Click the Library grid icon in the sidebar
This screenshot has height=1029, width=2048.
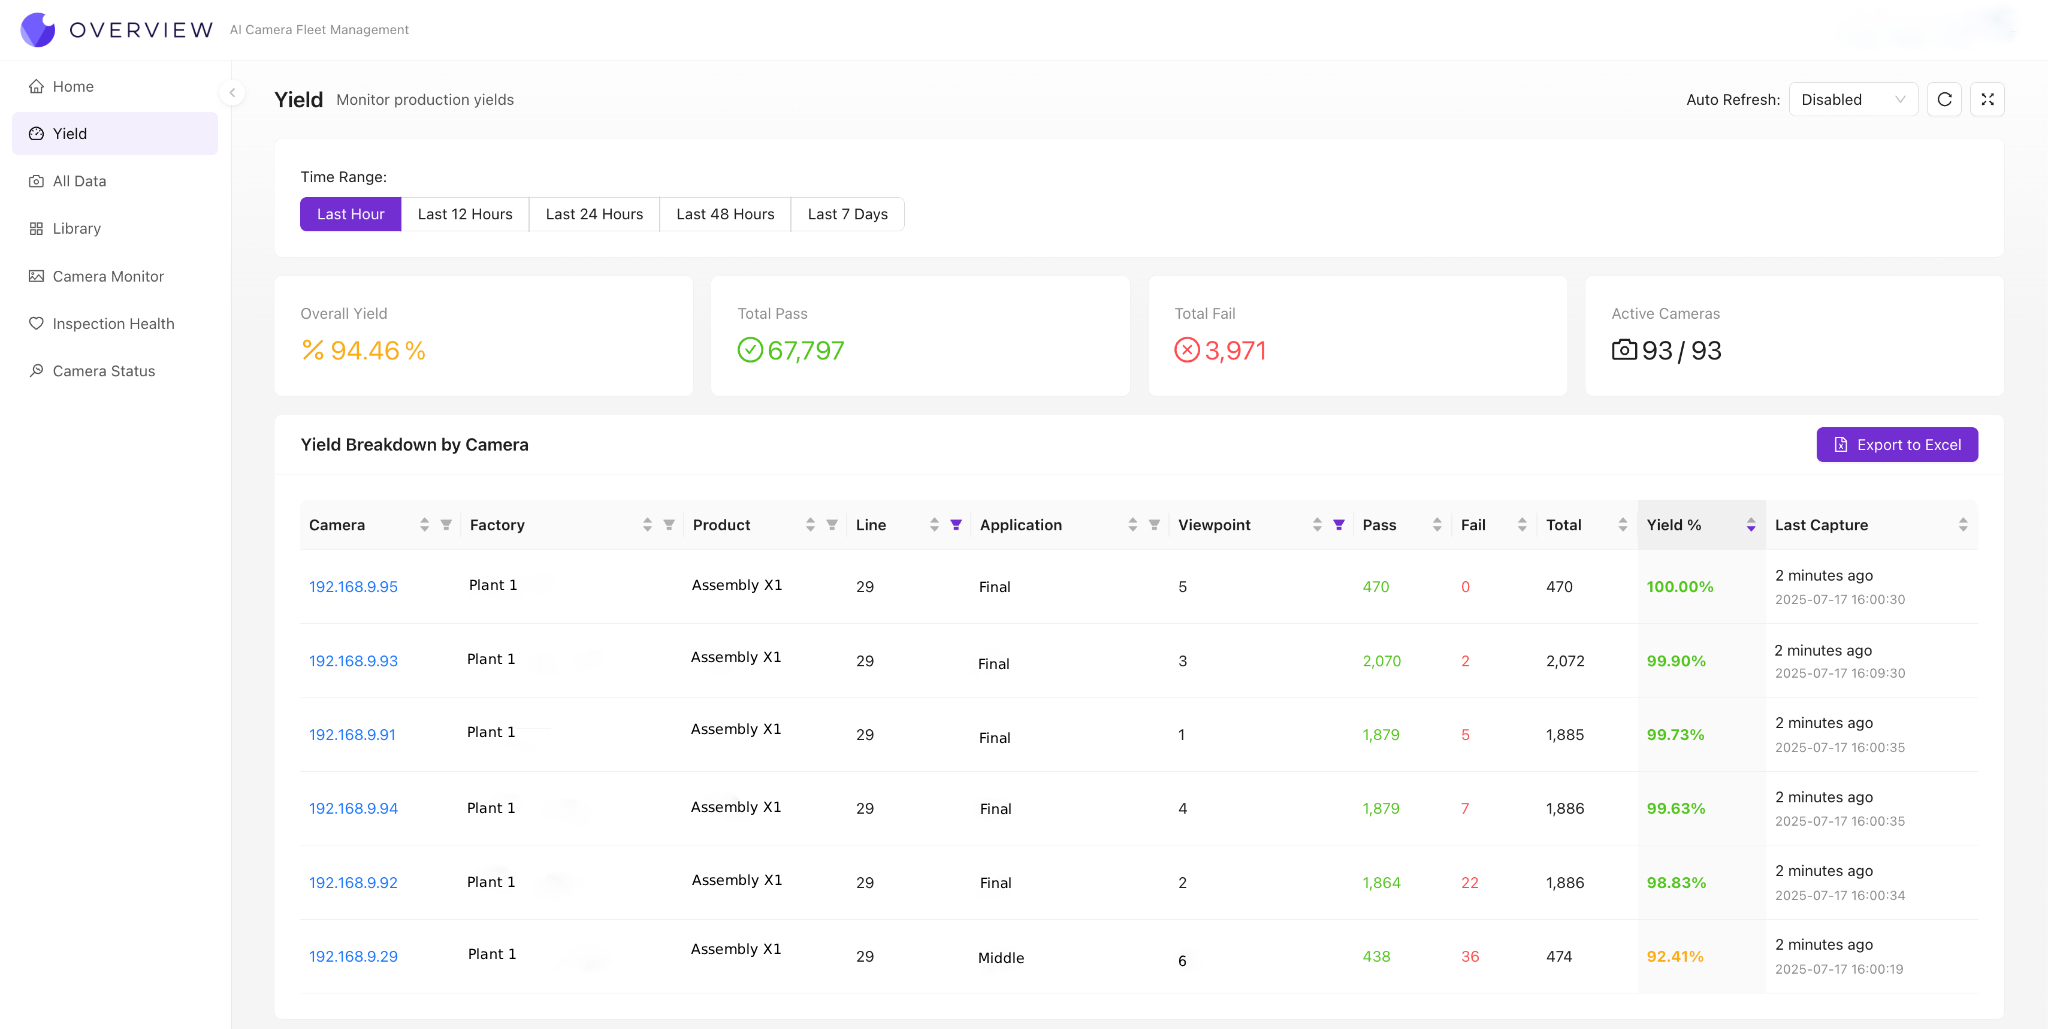pos(36,228)
